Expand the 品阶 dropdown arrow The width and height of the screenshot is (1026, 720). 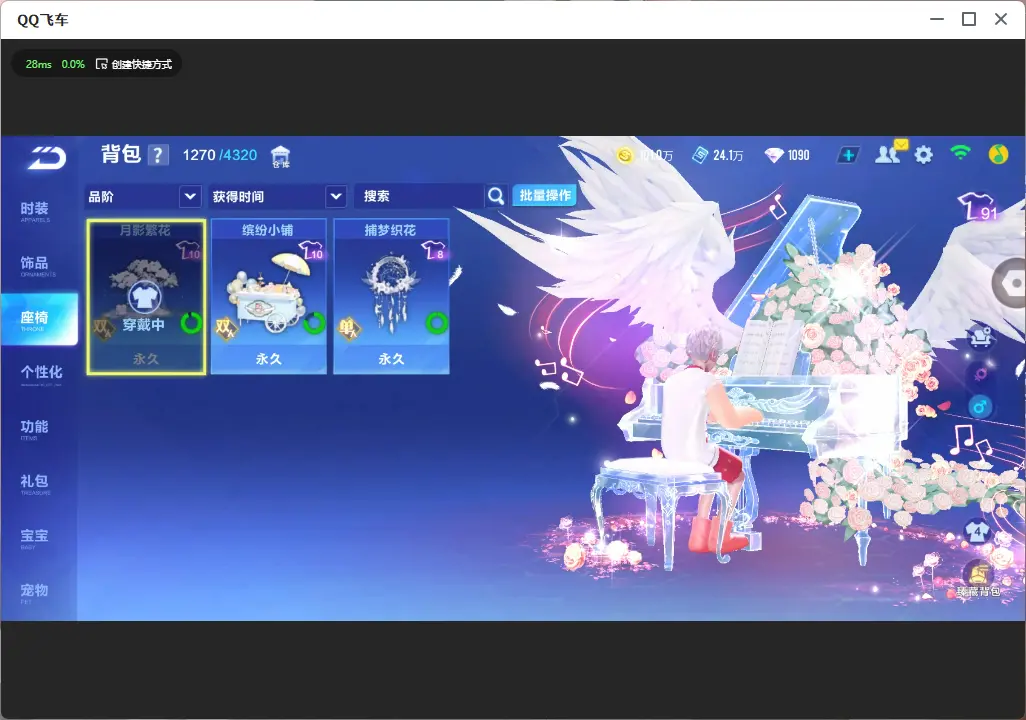190,196
